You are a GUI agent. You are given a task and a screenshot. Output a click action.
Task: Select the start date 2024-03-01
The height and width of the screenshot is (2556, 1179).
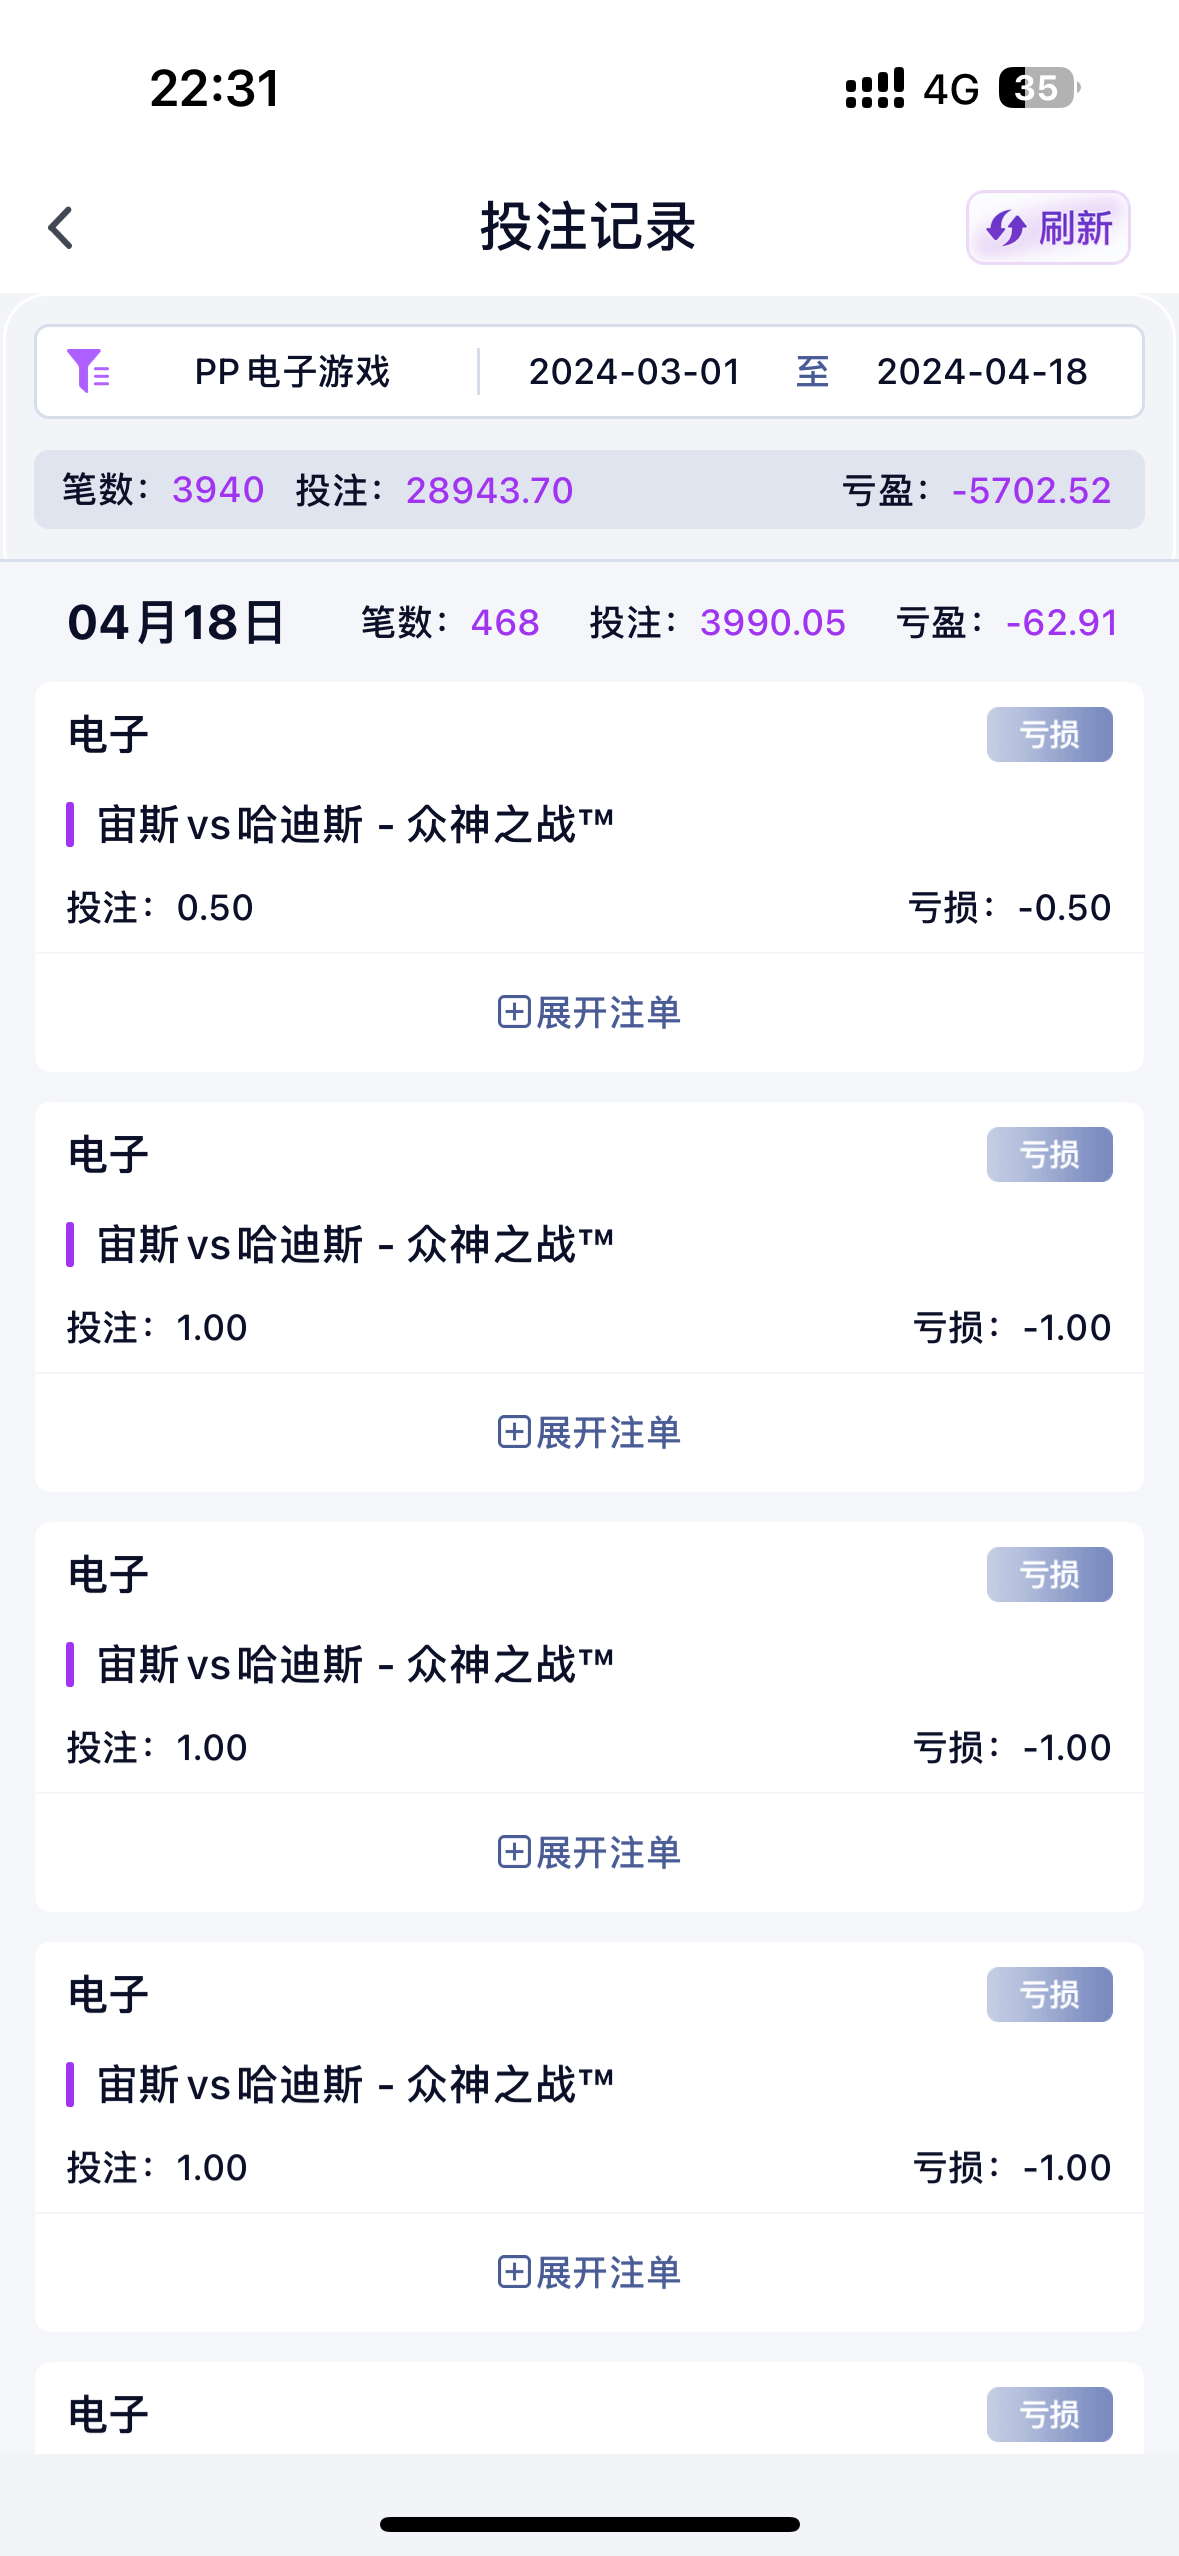pos(634,372)
